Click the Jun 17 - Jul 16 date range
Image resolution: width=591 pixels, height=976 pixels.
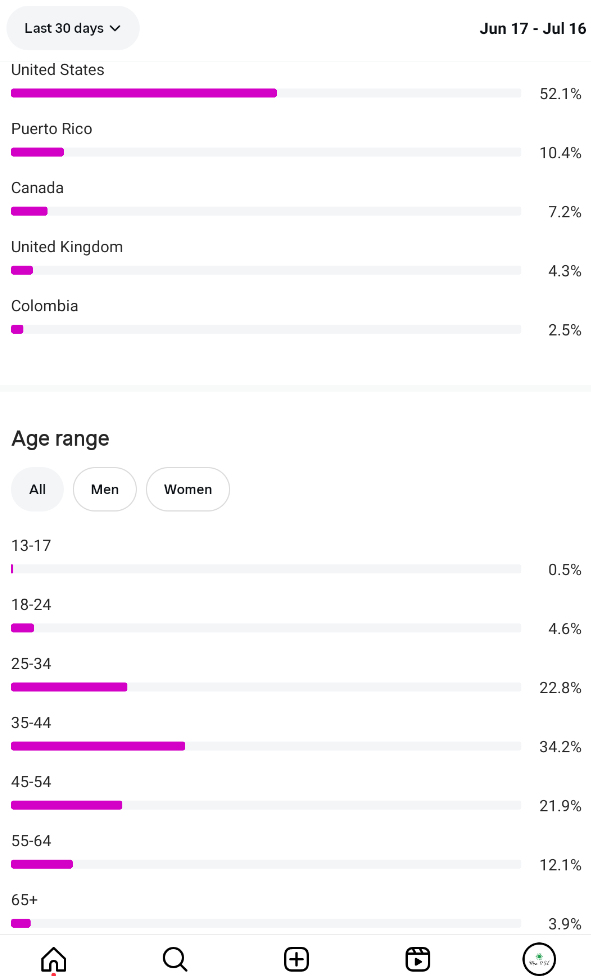532,29
